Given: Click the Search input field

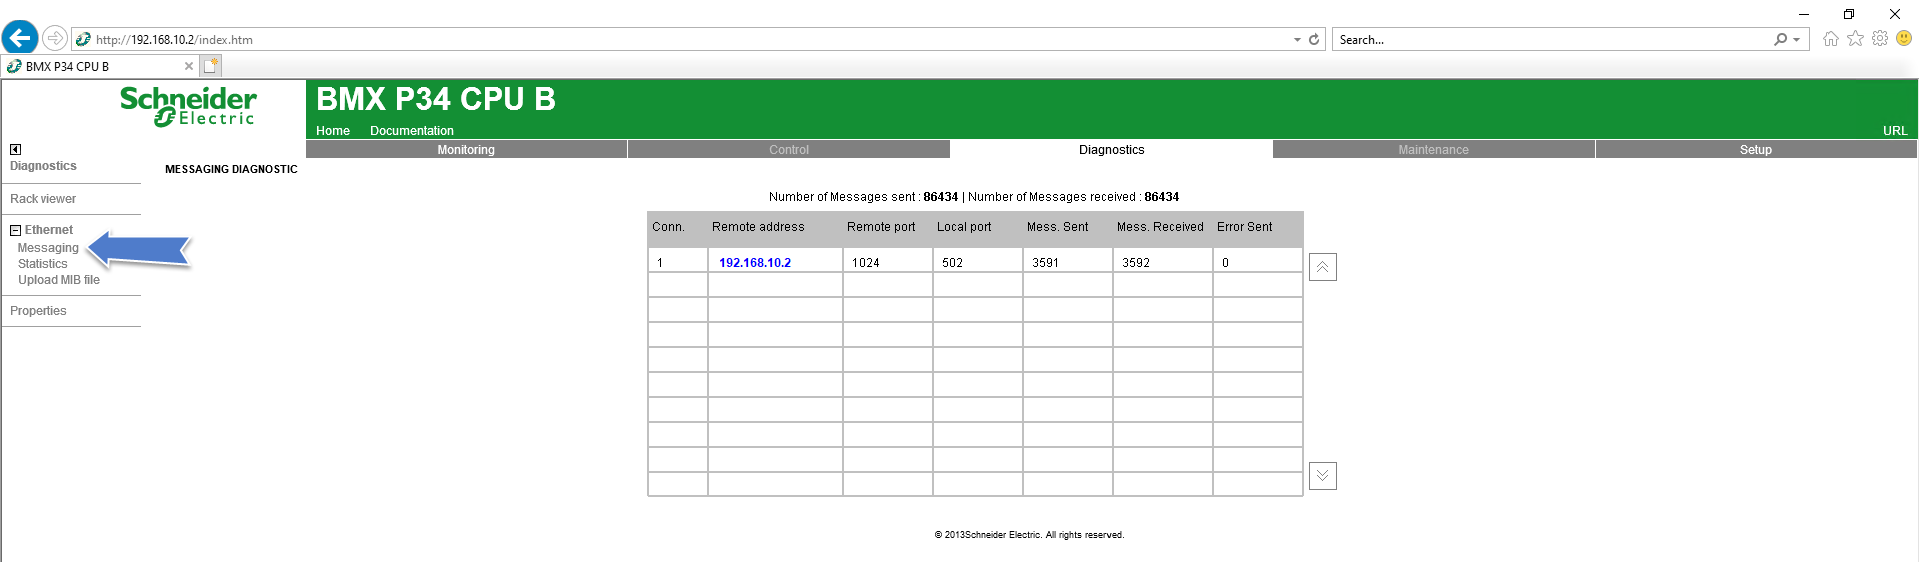Looking at the screenshot, I should click(x=1552, y=40).
